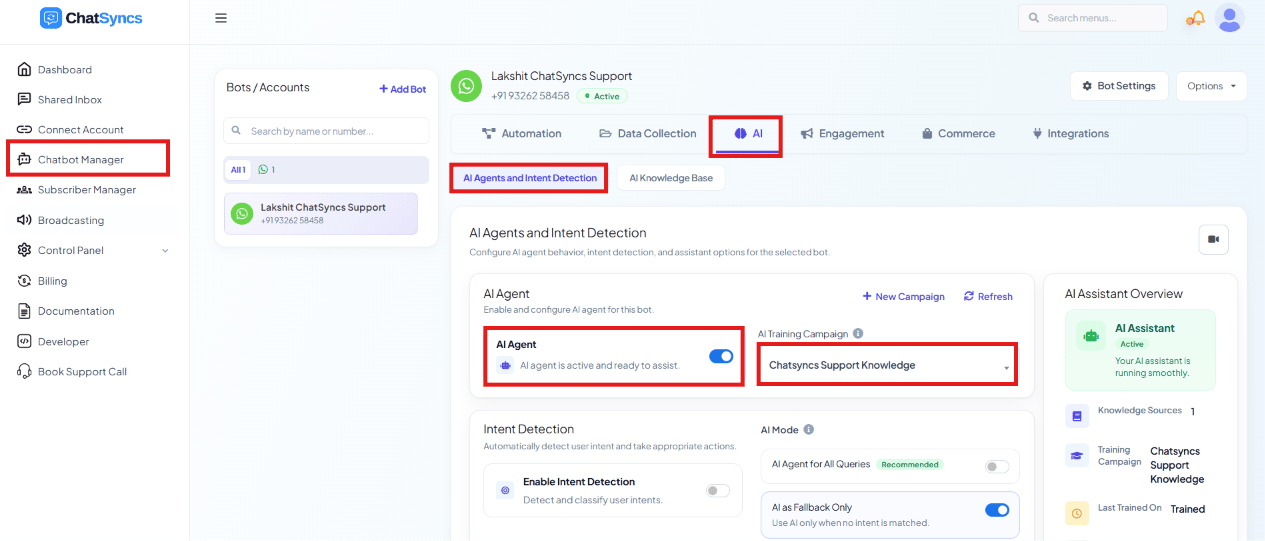This screenshot has width=1265, height=541.
Task: Switch to the Automation tab
Action: tap(521, 133)
